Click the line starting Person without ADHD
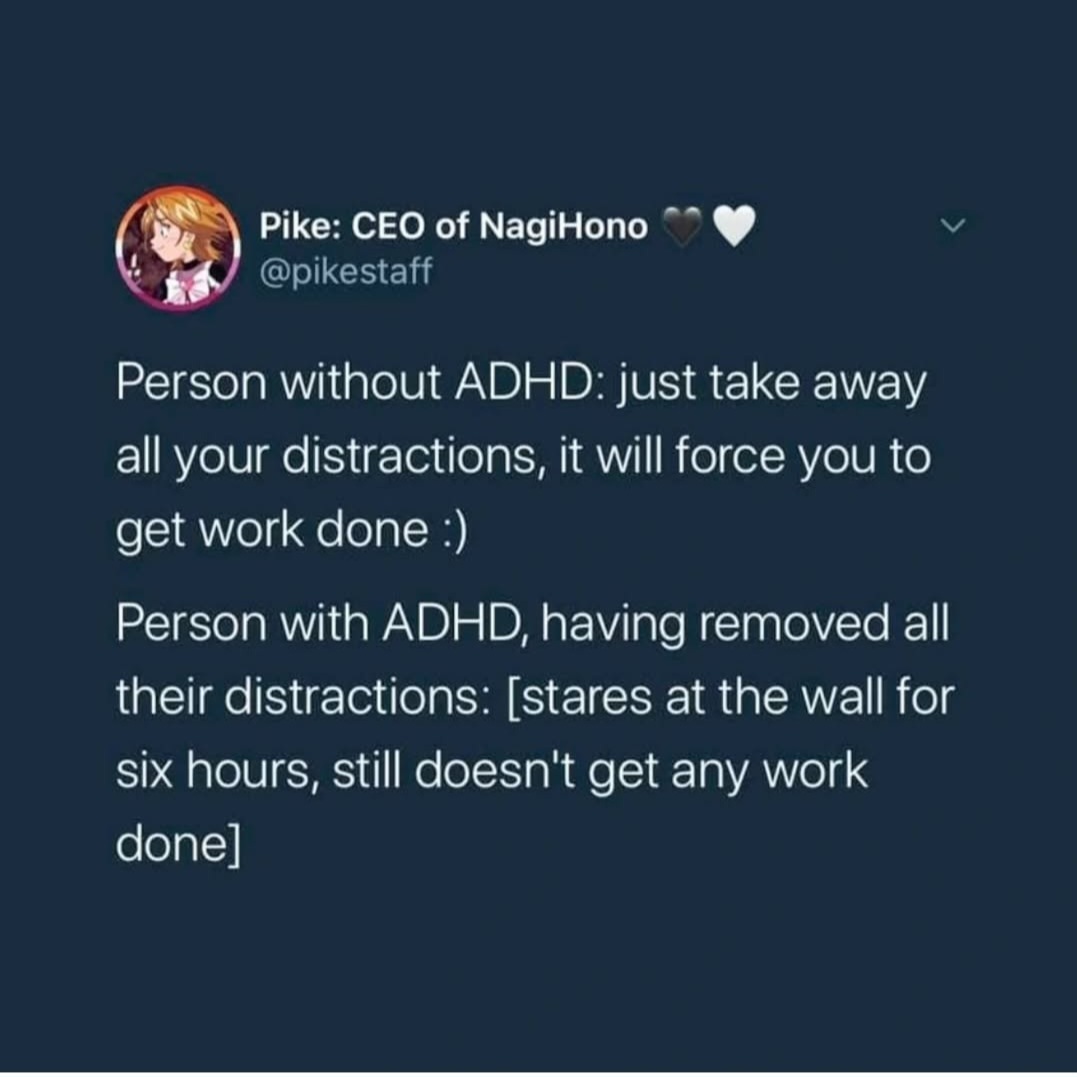Image resolution: width=1077 pixels, height=1077 pixels. coord(521,385)
